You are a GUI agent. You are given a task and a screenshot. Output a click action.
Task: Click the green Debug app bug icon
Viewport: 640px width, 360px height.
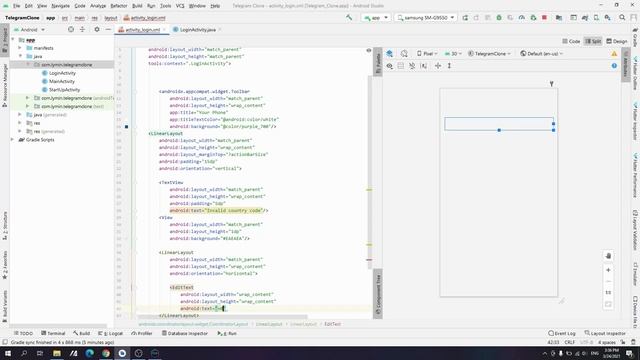499,18
